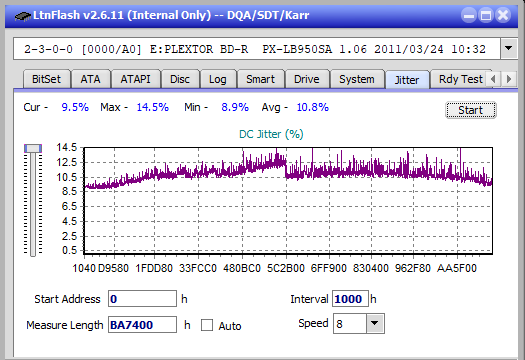Switch to the Log tab
Image resolution: width=525 pixels, height=360 pixels.
click(218, 79)
